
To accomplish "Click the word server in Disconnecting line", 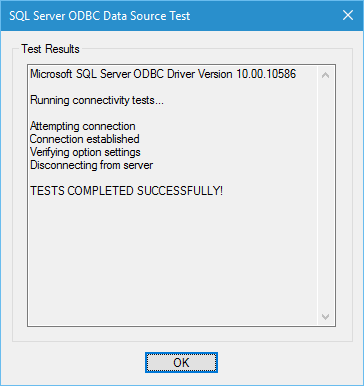I will (138, 165).
